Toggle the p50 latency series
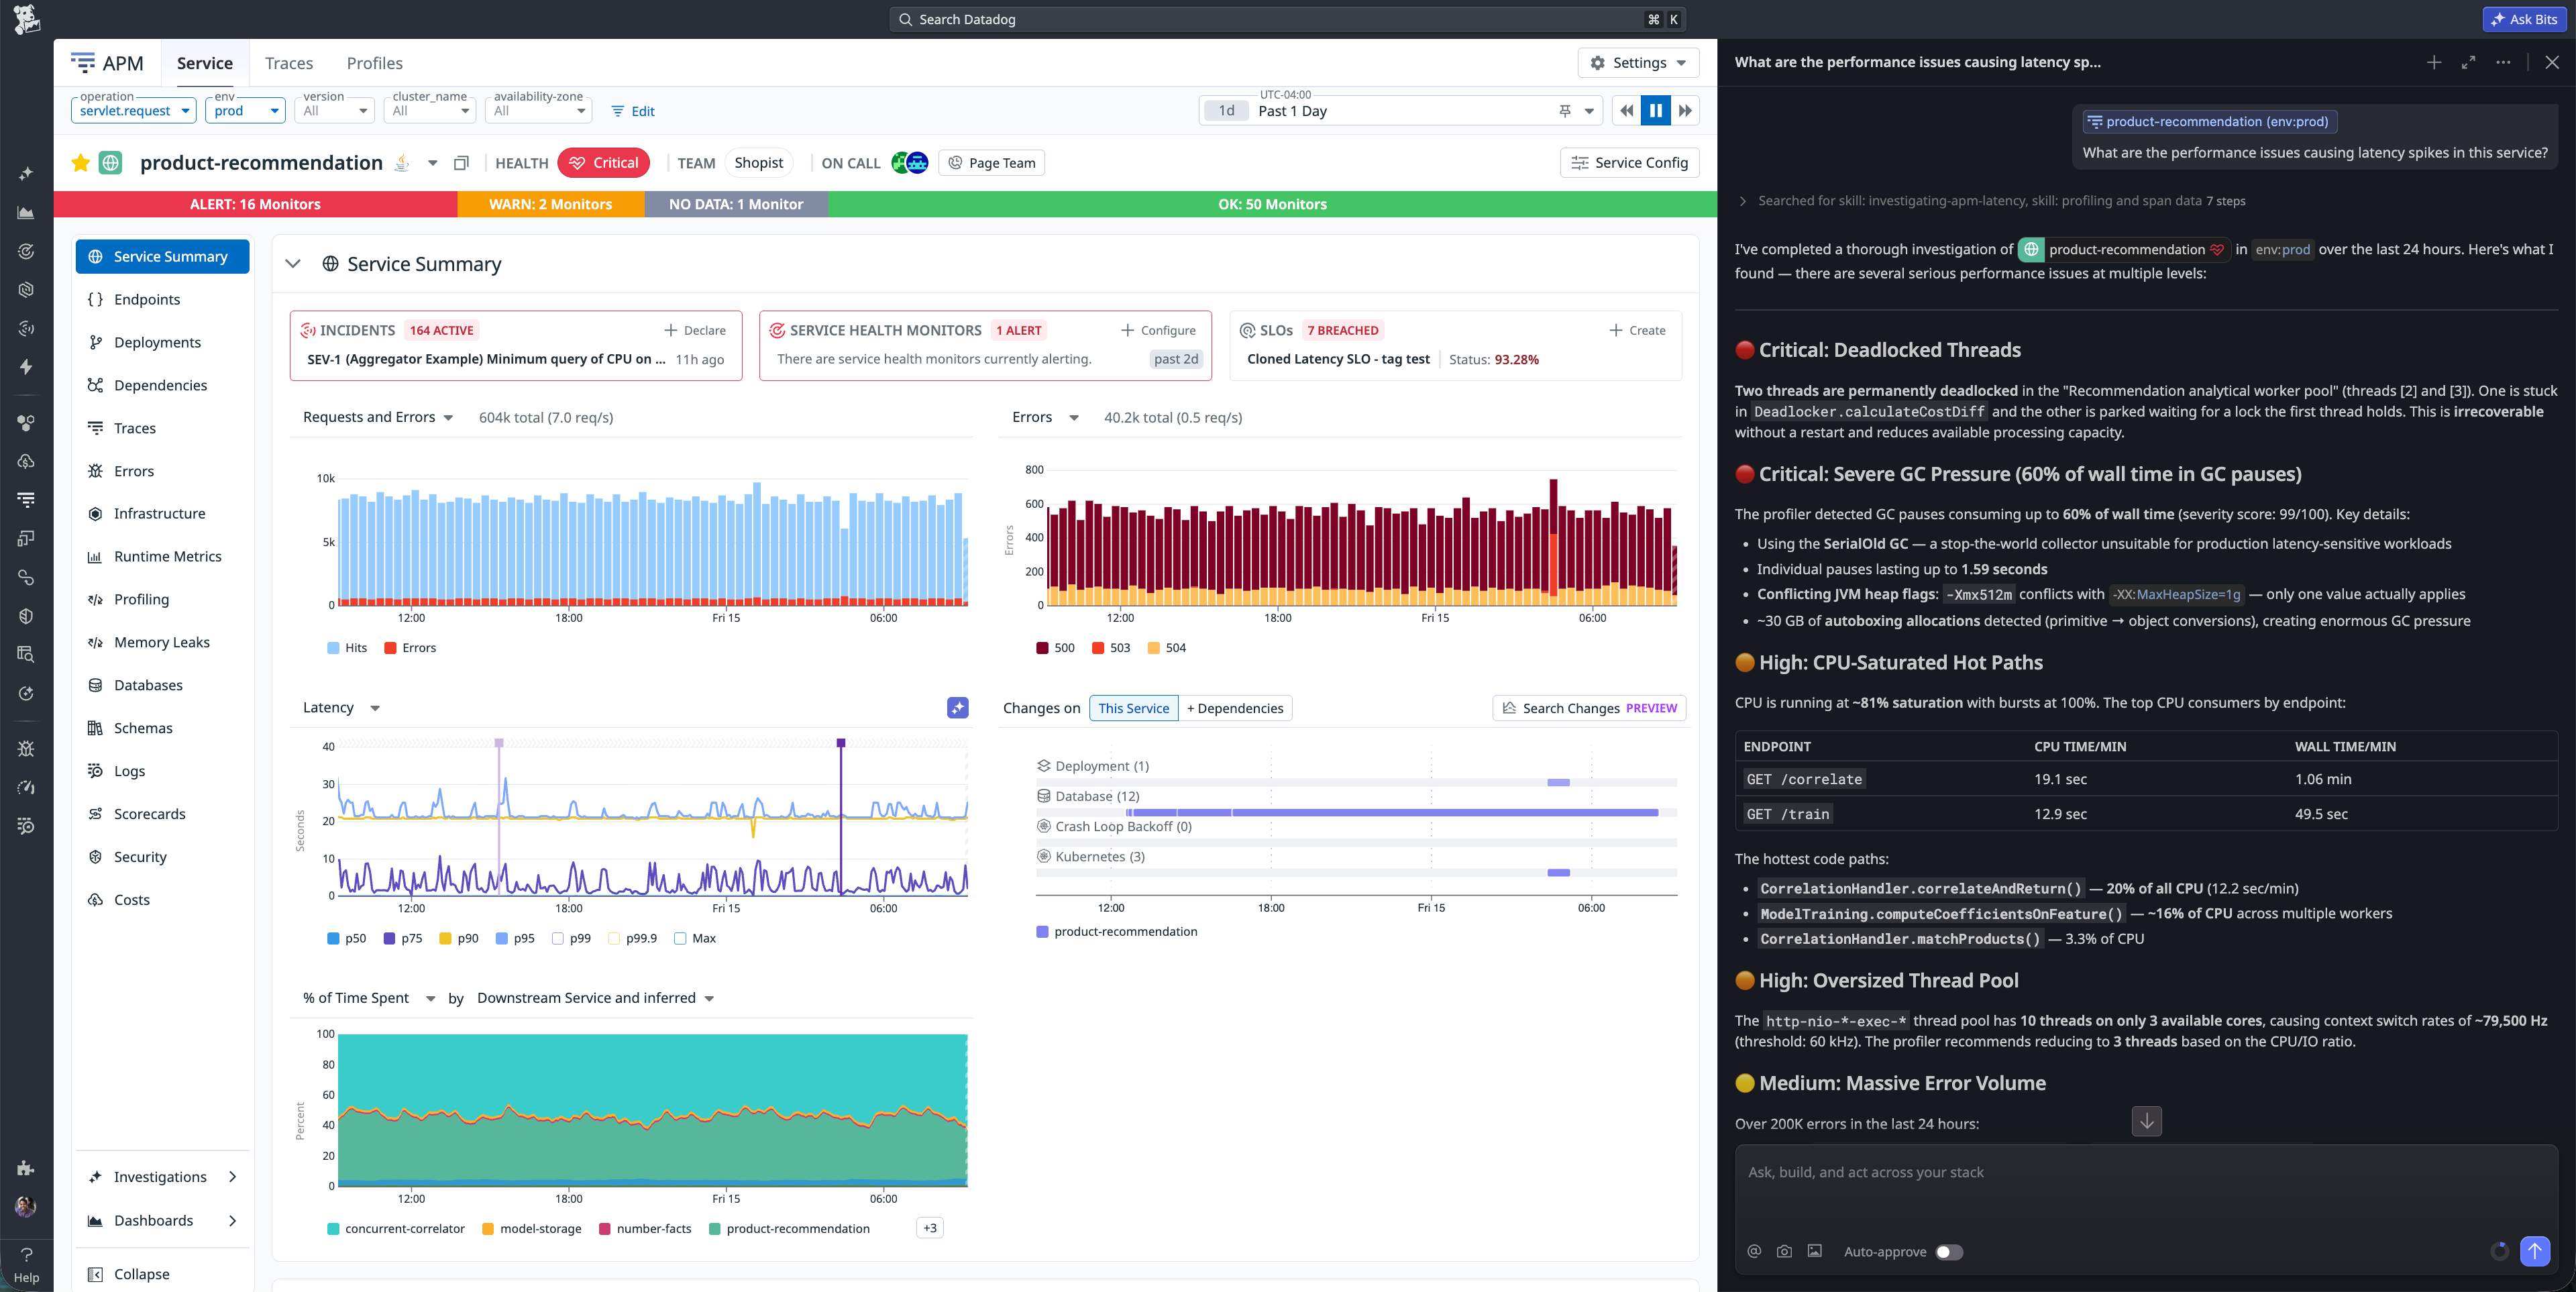The height and width of the screenshot is (1292, 2576). (x=346, y=938)
